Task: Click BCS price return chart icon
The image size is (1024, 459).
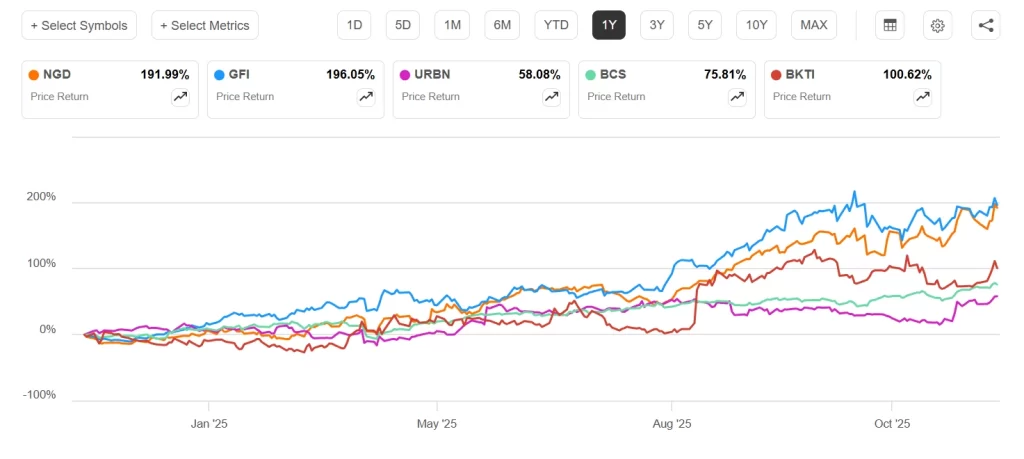Action: click(737, 97)
